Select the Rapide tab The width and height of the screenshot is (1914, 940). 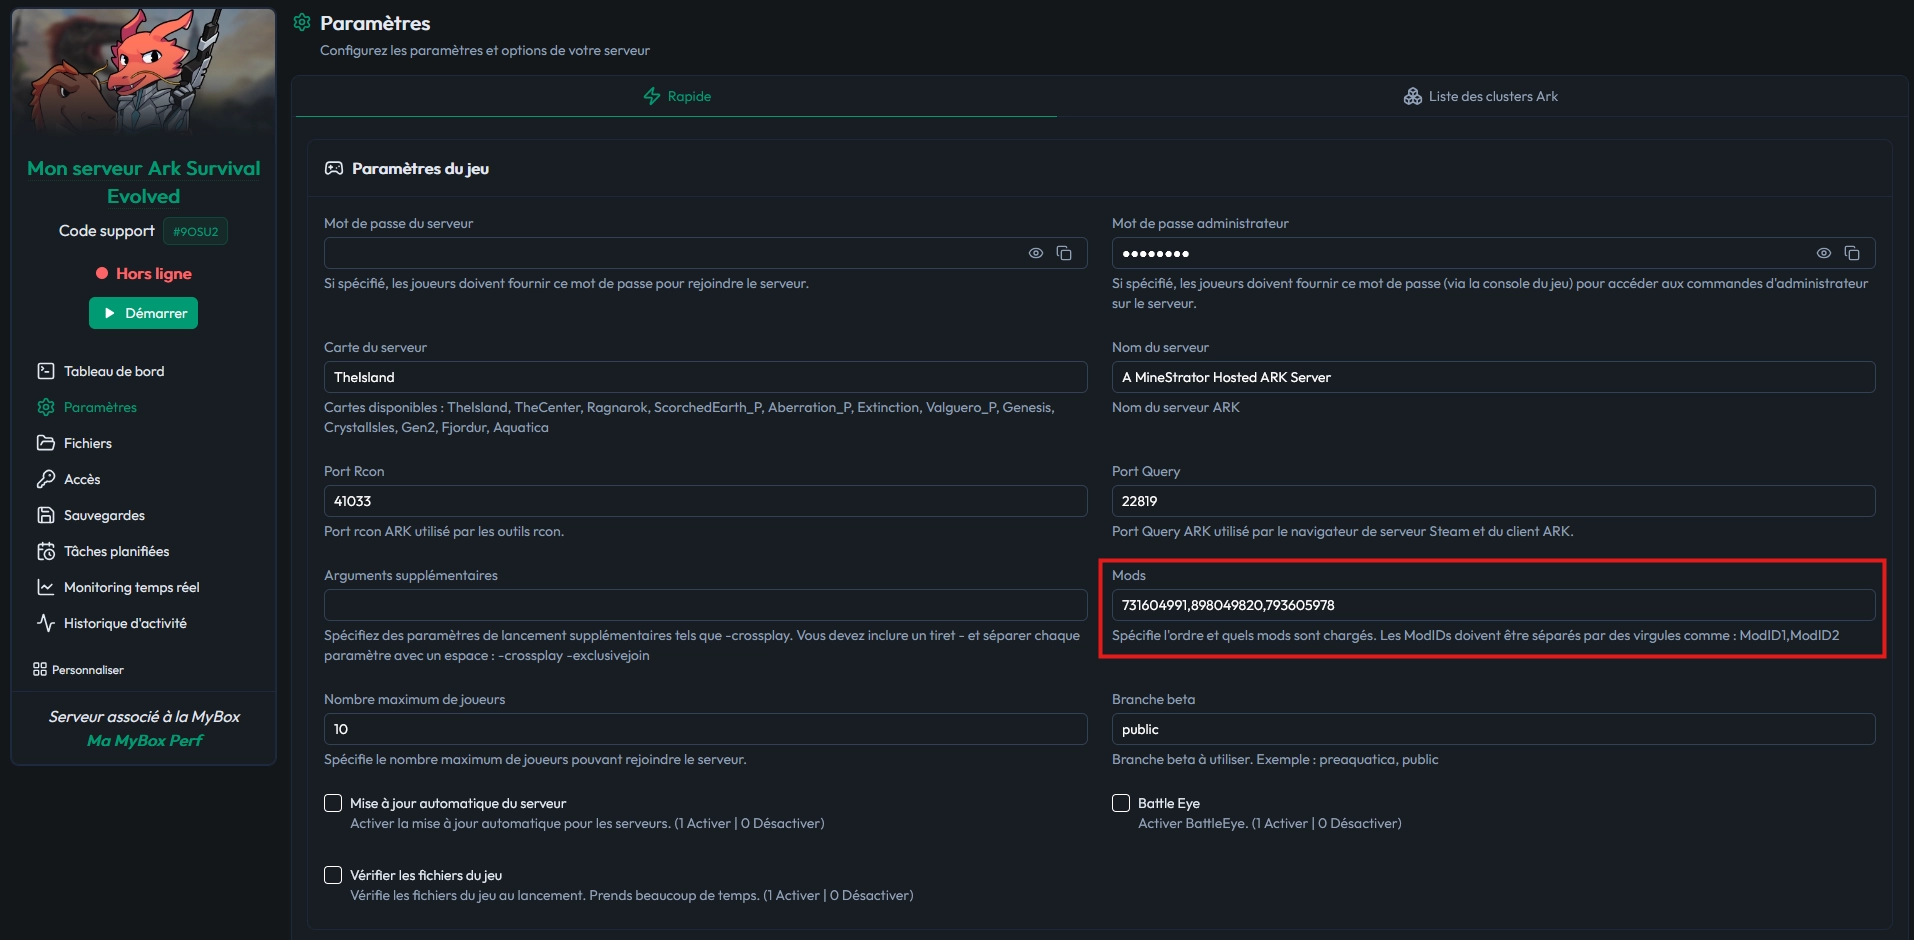coord(677,96)
